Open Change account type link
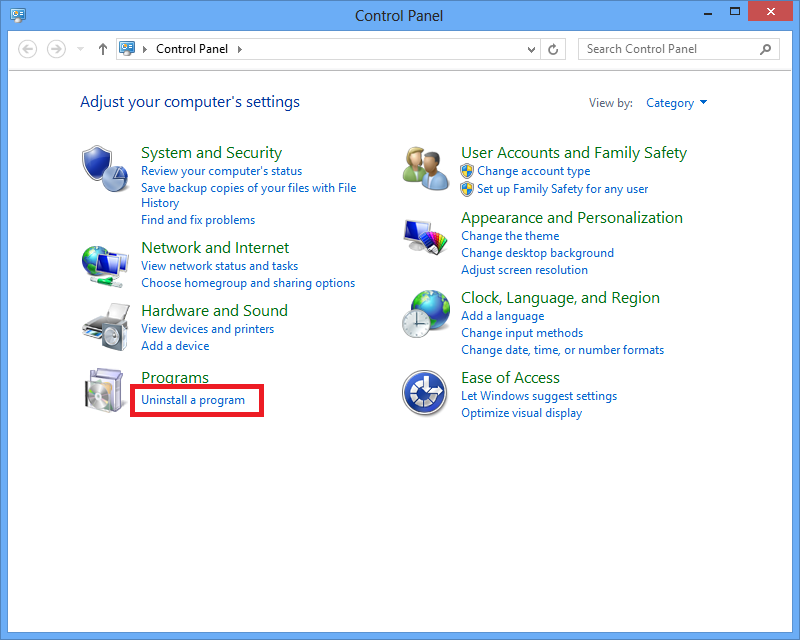Viewport: 800px width, 640px height. tap(533, 171)
